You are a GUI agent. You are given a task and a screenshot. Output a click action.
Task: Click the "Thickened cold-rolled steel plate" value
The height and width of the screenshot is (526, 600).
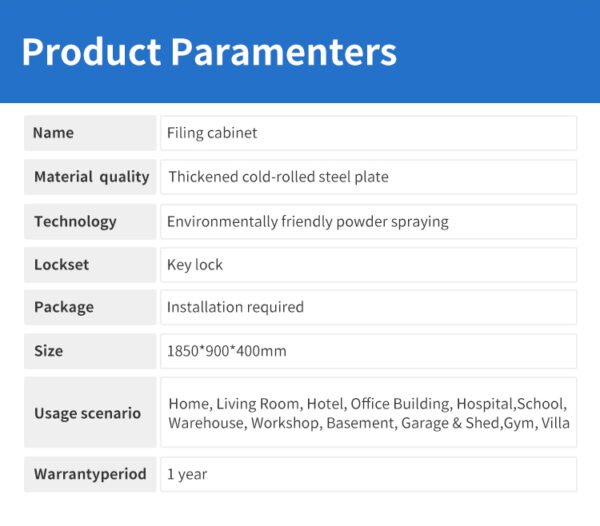coord(278,177)
